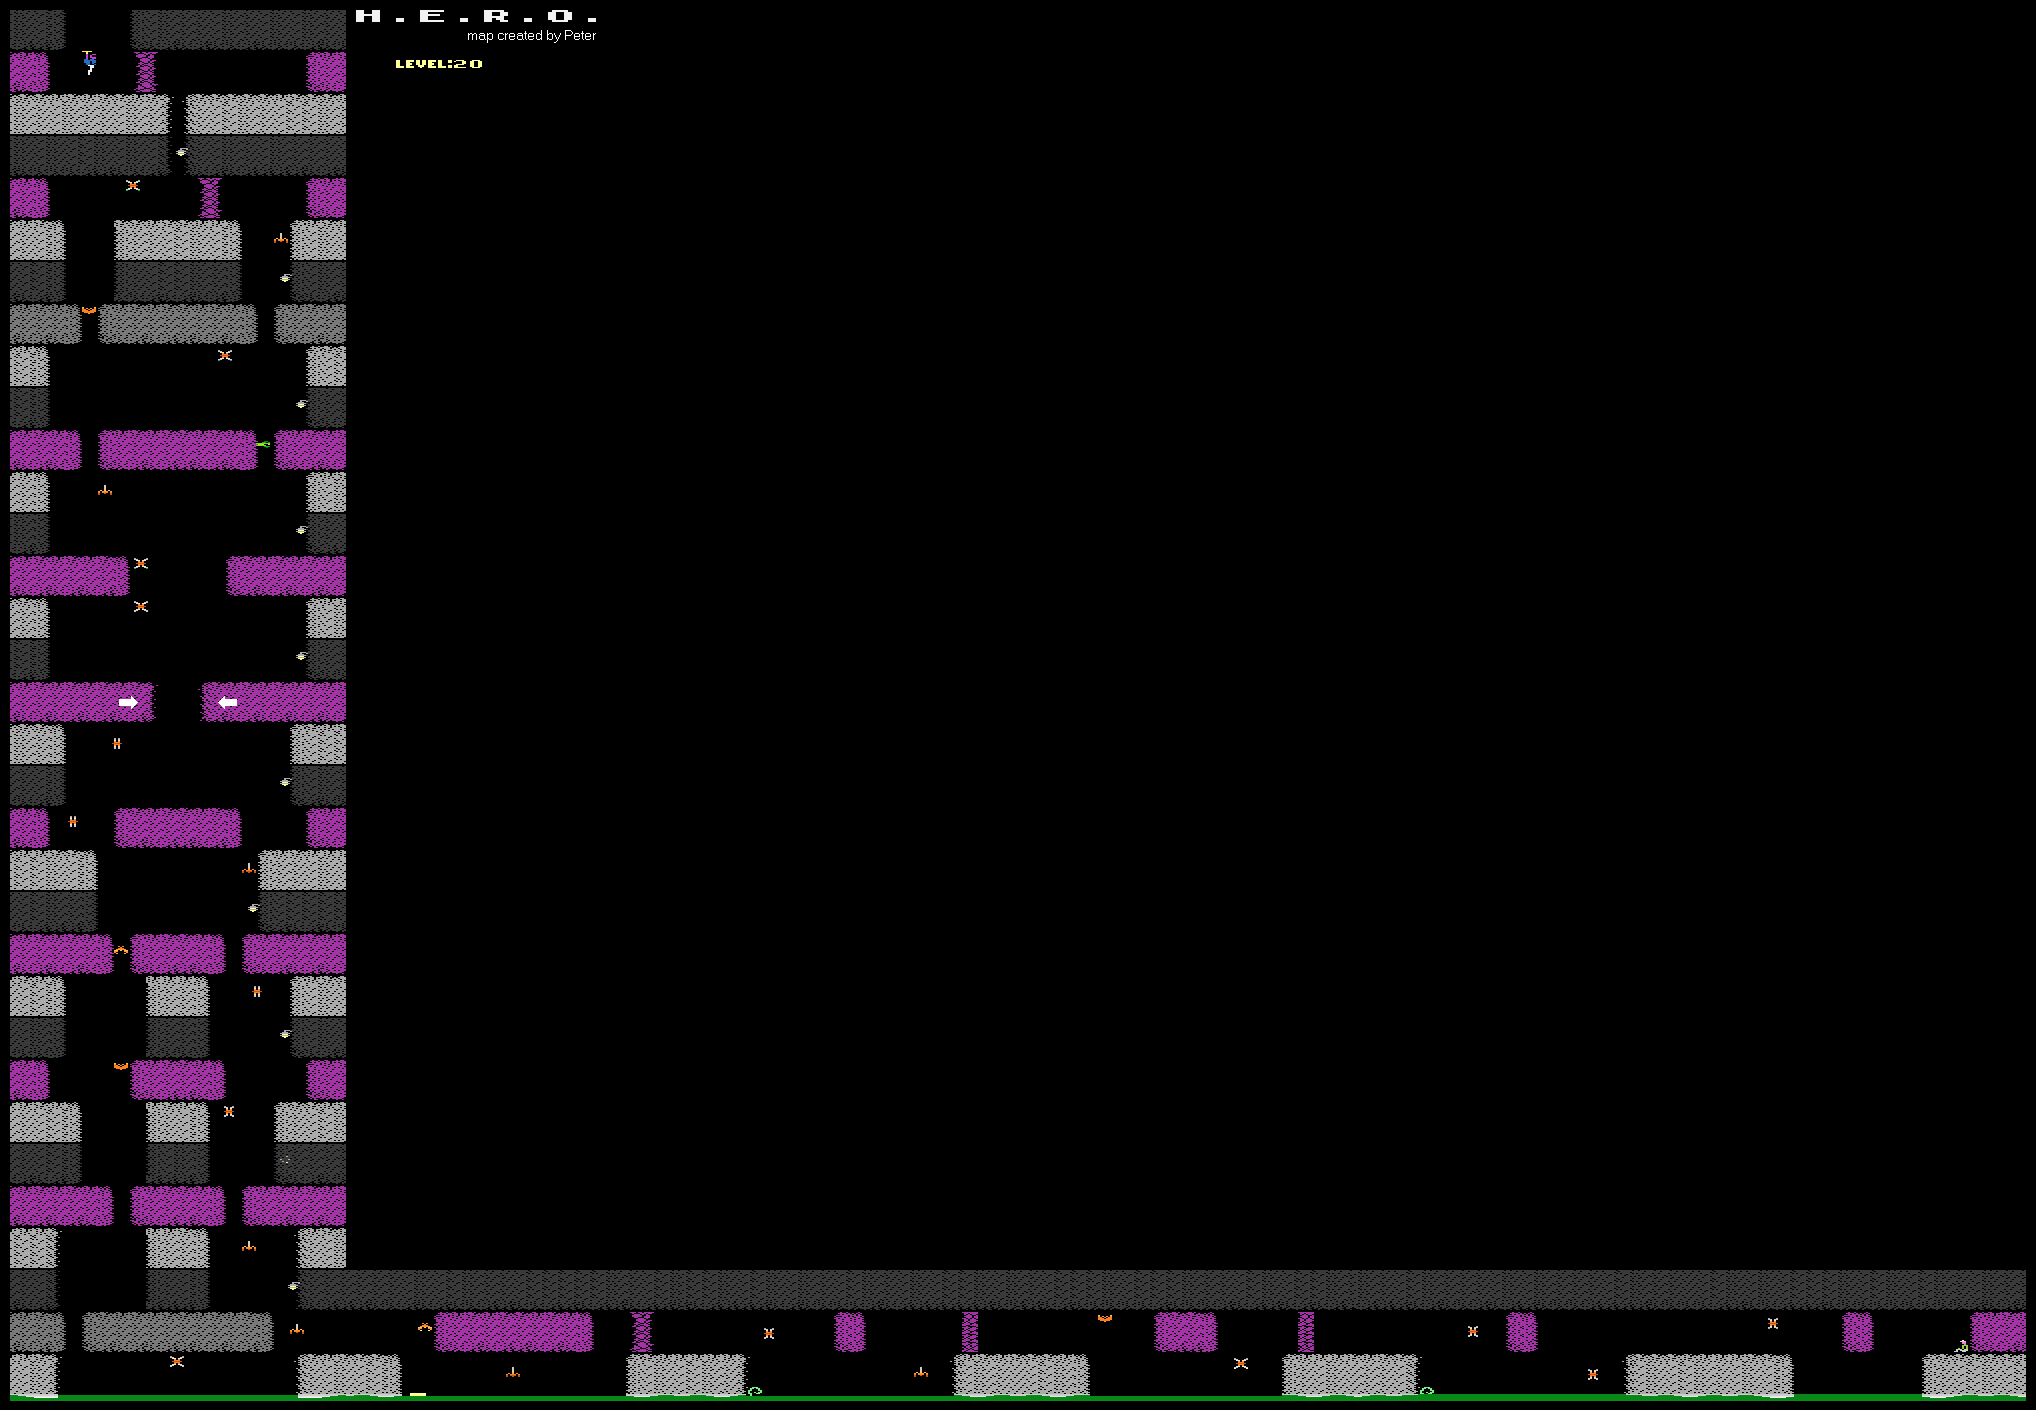Click the 'map created by Peter' credit
This screenshot has width=2036, height=1410.
[x=531, y=36]
